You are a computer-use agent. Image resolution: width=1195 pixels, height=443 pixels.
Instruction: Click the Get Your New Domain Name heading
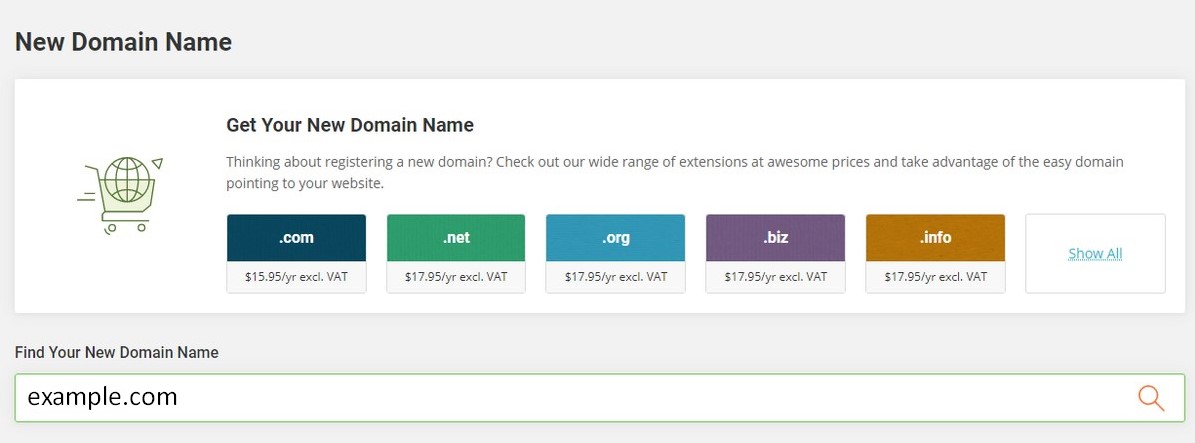click(350, 125)
